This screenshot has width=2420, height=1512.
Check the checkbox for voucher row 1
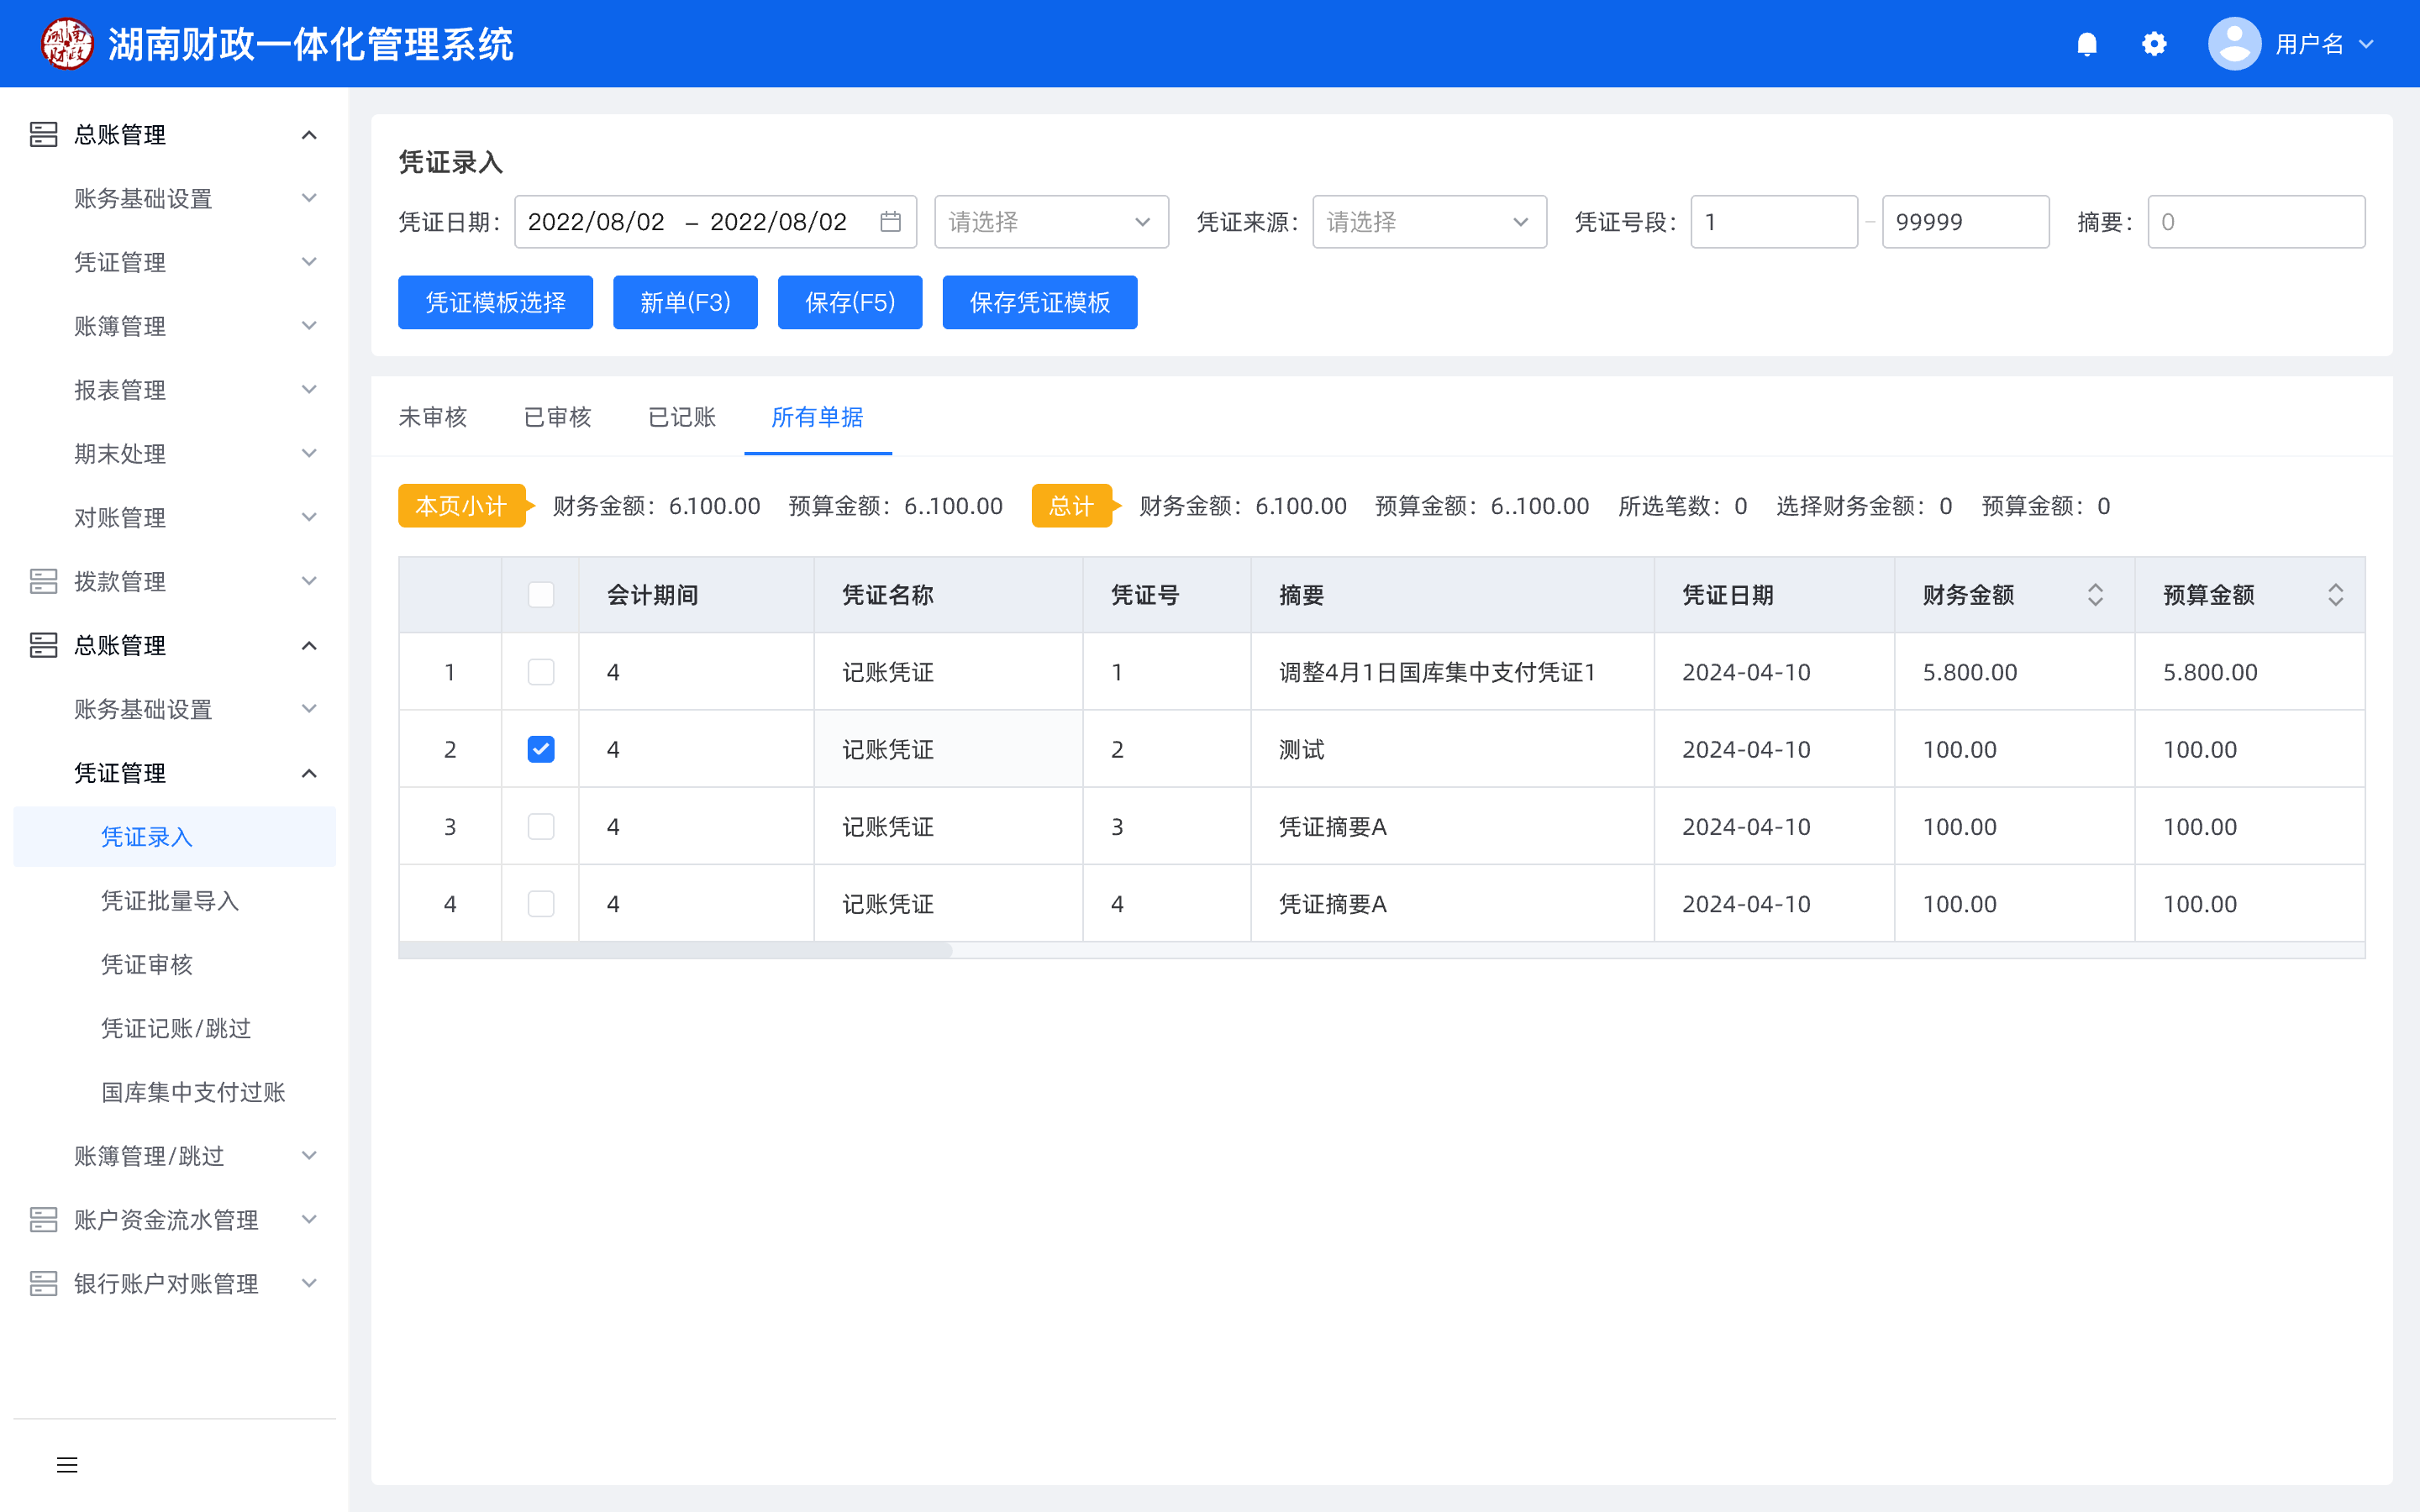click(x=541, y=672)
